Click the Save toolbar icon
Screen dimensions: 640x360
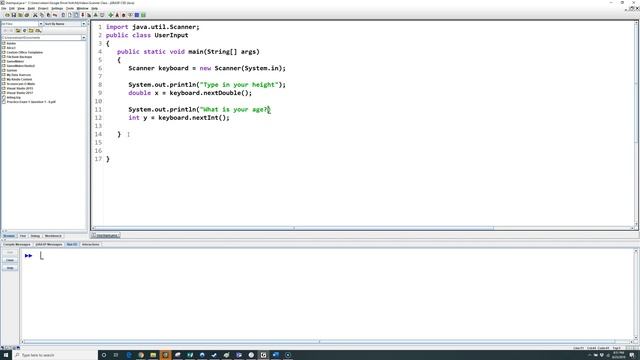(x=13, y=15)
